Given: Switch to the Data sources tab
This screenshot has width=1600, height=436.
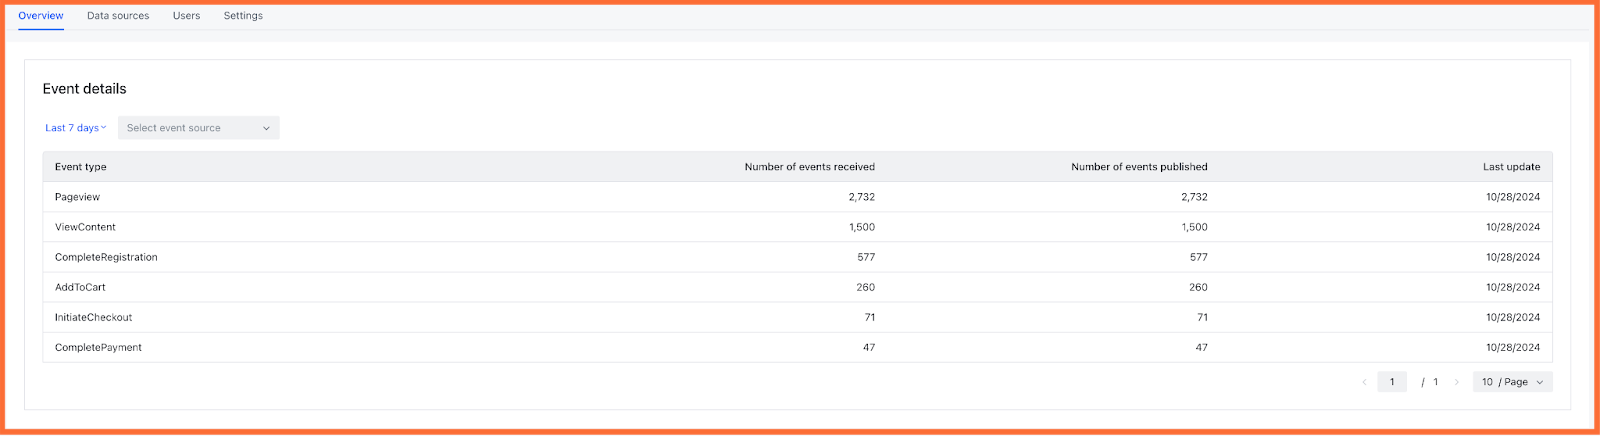Looking at the screenshot, I should click(118, 16).
